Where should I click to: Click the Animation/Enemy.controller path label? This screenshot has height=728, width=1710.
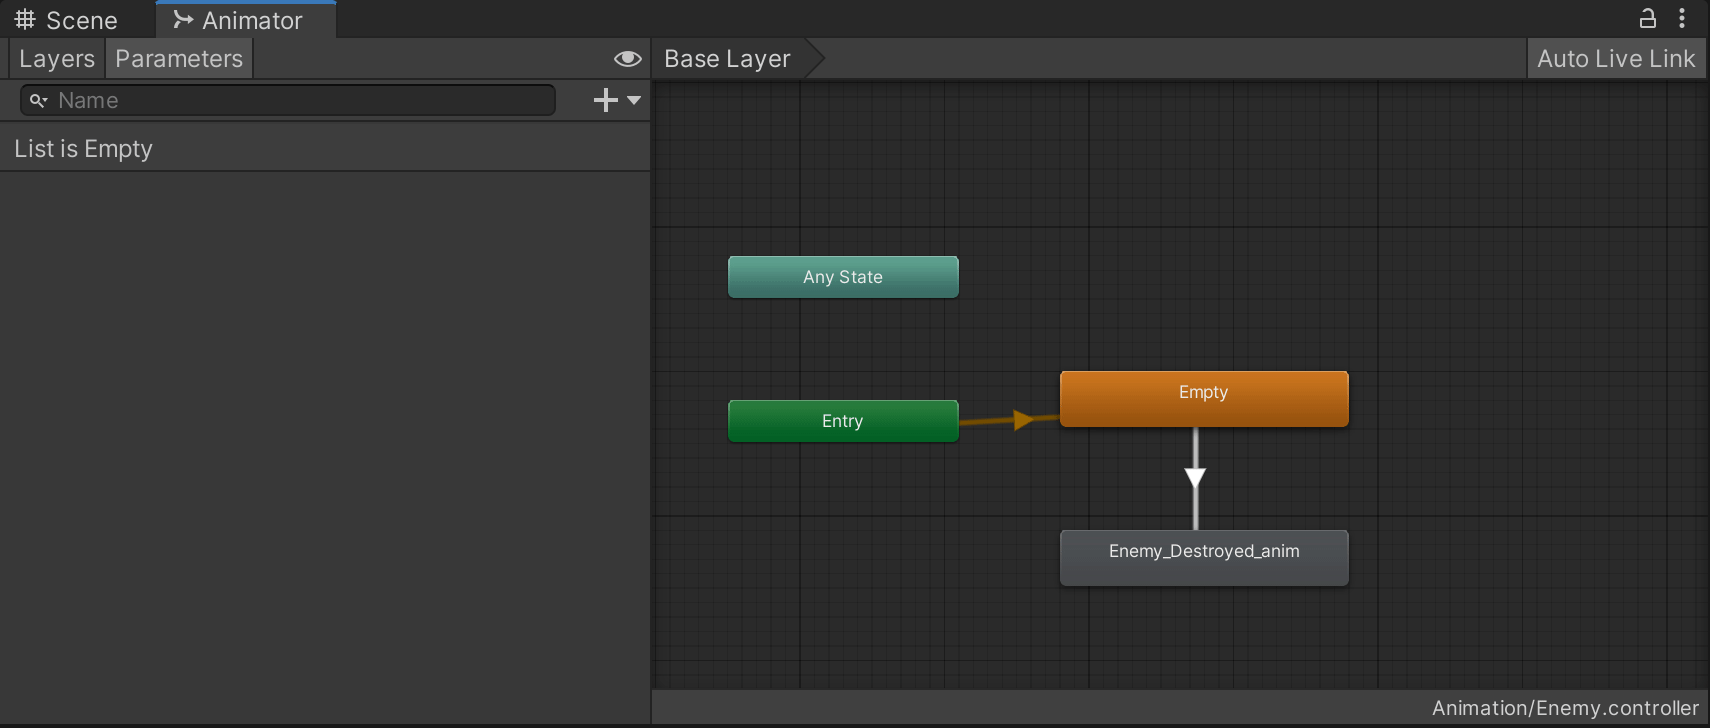pos(1565,708)
